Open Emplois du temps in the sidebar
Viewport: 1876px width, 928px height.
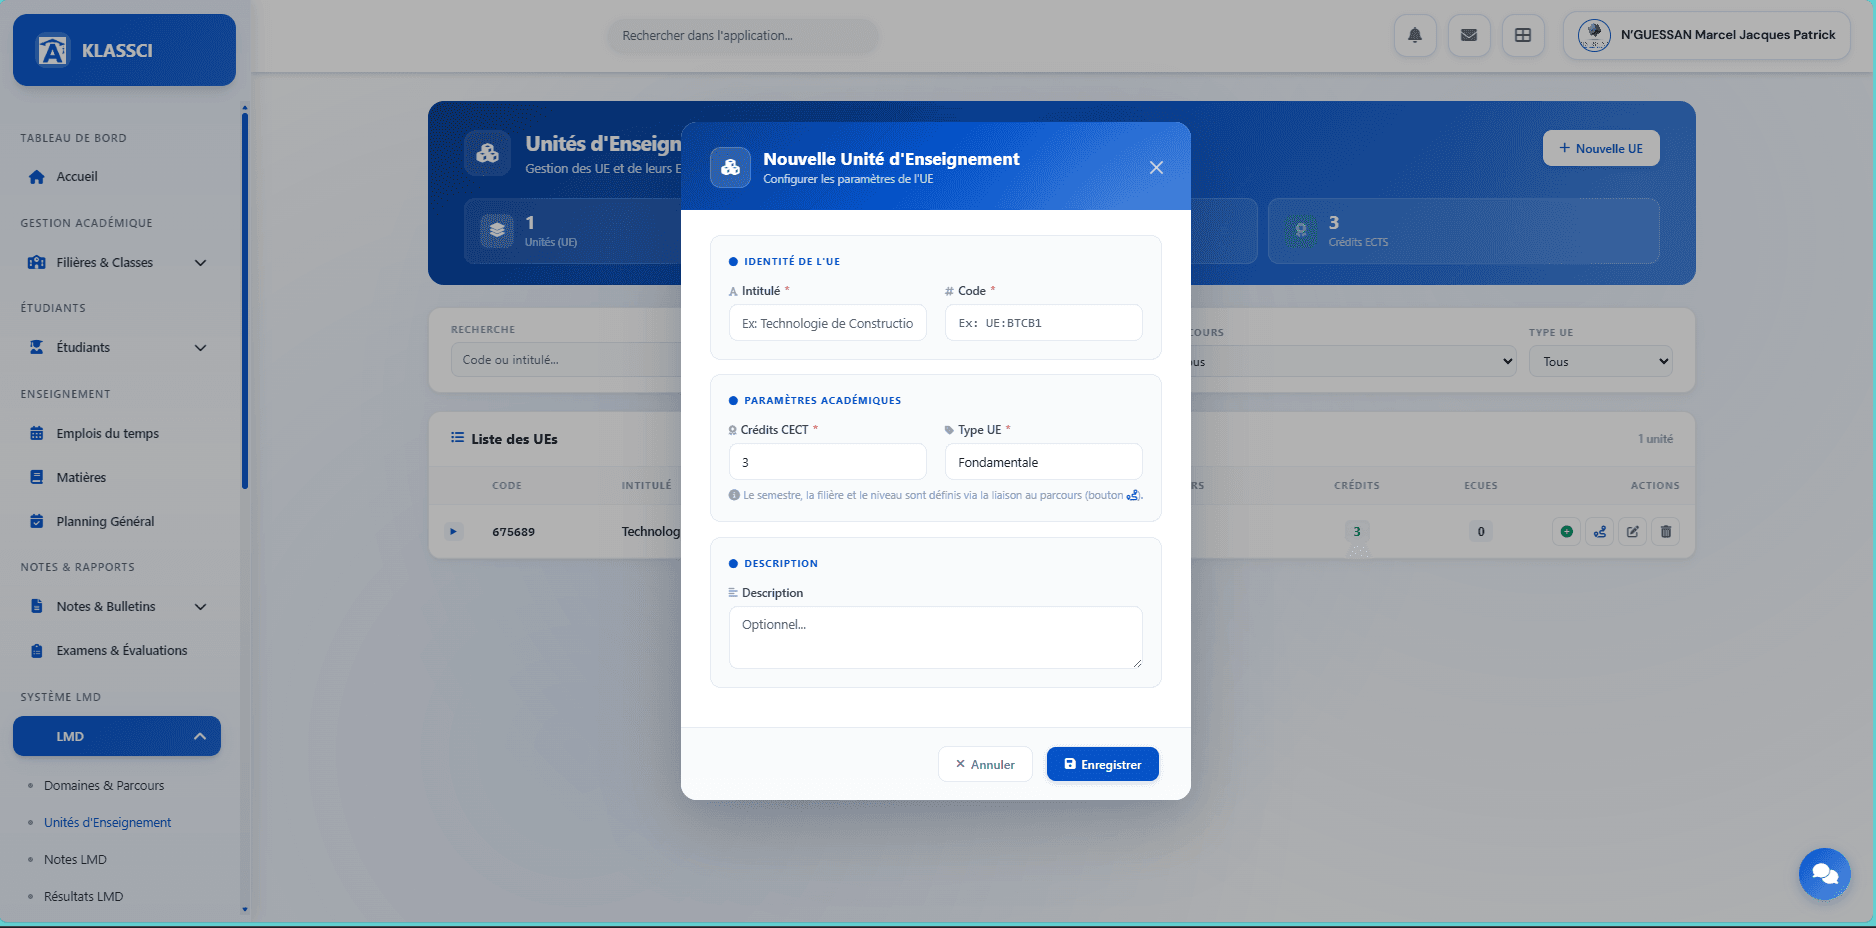pos(107,434)
